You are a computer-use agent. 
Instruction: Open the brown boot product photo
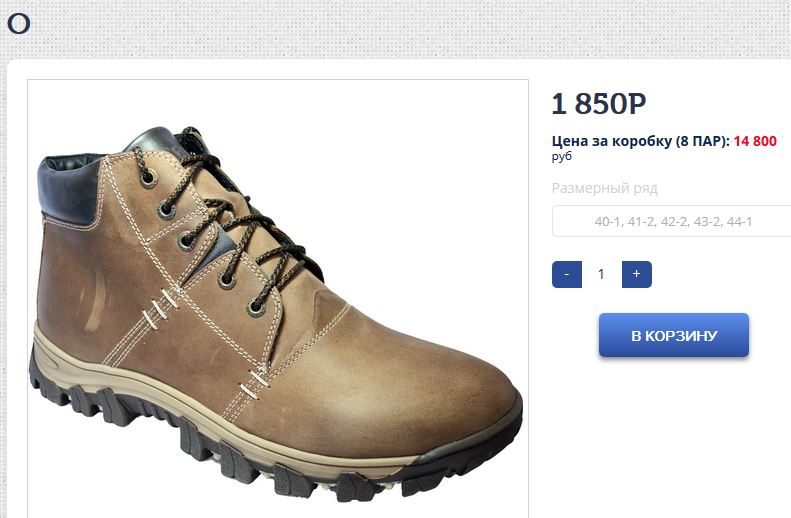277,298
